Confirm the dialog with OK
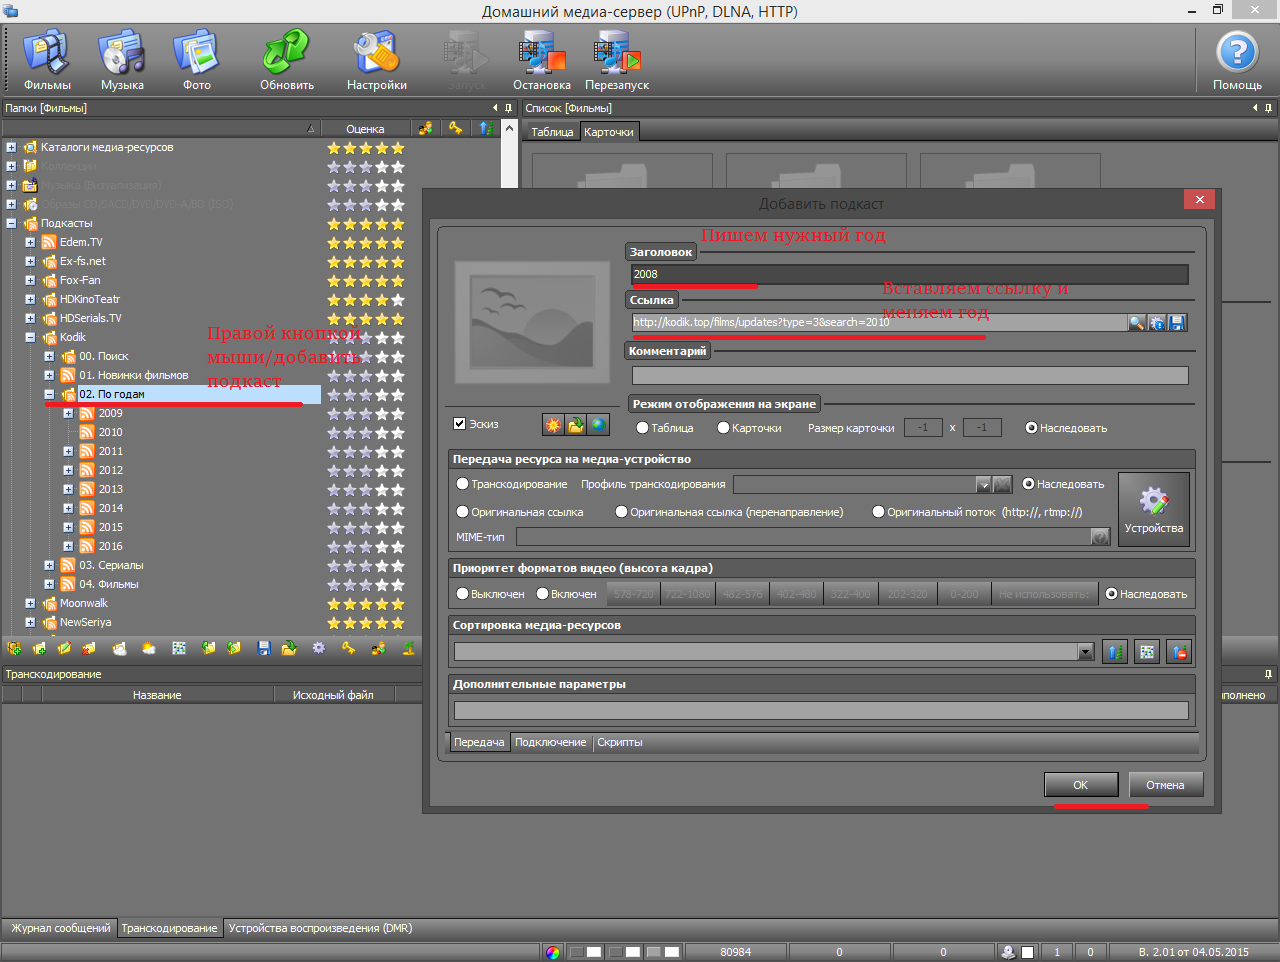Image resolution: width=1280 pixels, height=962 pixels. tap(1080, 785)
